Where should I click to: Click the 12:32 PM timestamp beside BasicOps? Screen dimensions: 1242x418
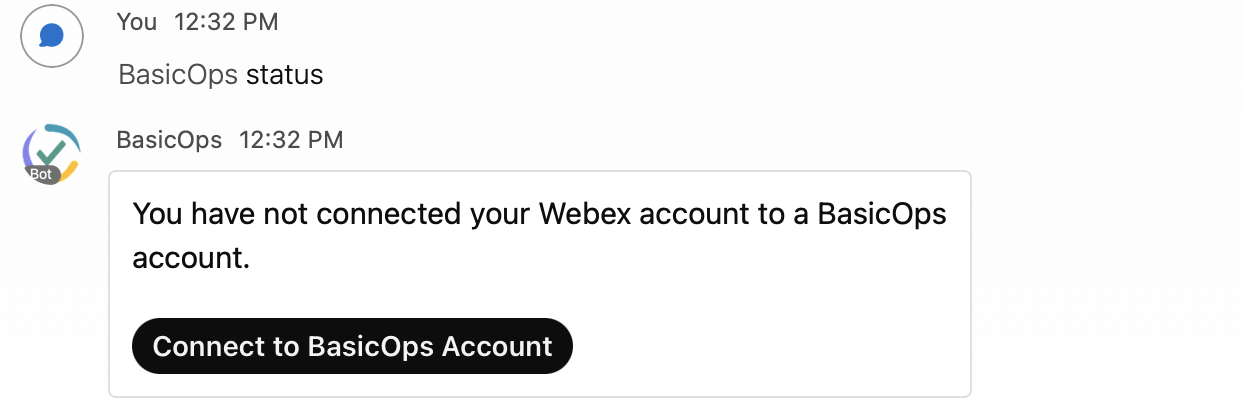[x=291, y=140]
